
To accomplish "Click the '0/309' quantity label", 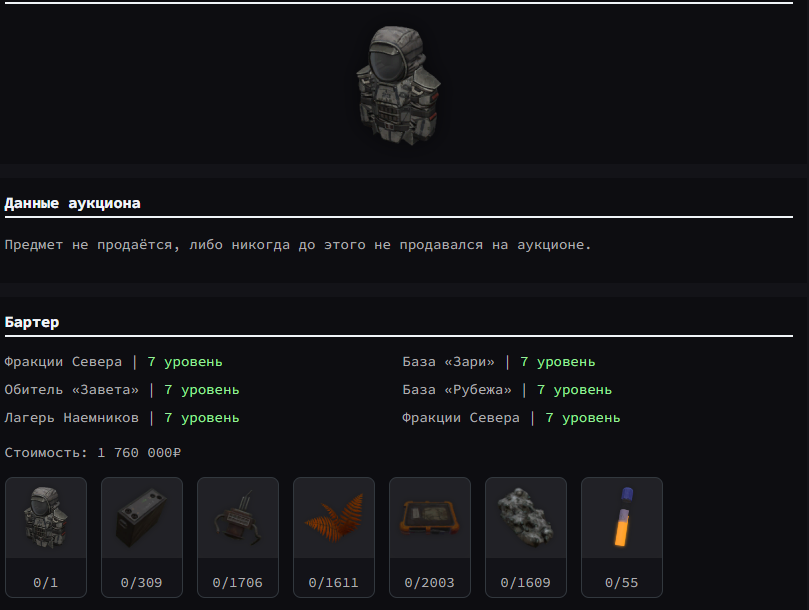I will tap(141, 583).
